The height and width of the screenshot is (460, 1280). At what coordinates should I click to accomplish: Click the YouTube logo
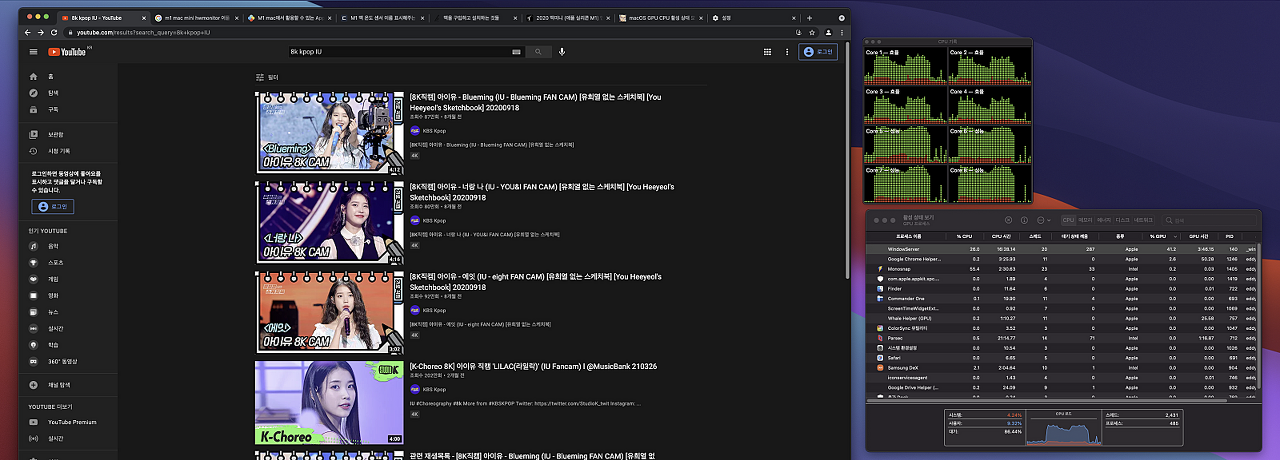(x=65, y=51)
